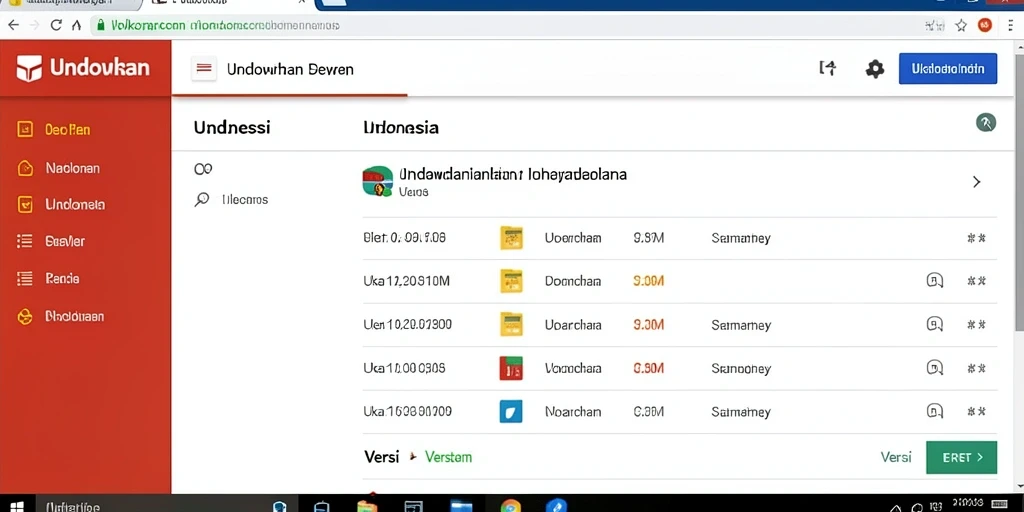
Task: Click the Naoionan sidebar icon
Action: click(x=24, y=168)
